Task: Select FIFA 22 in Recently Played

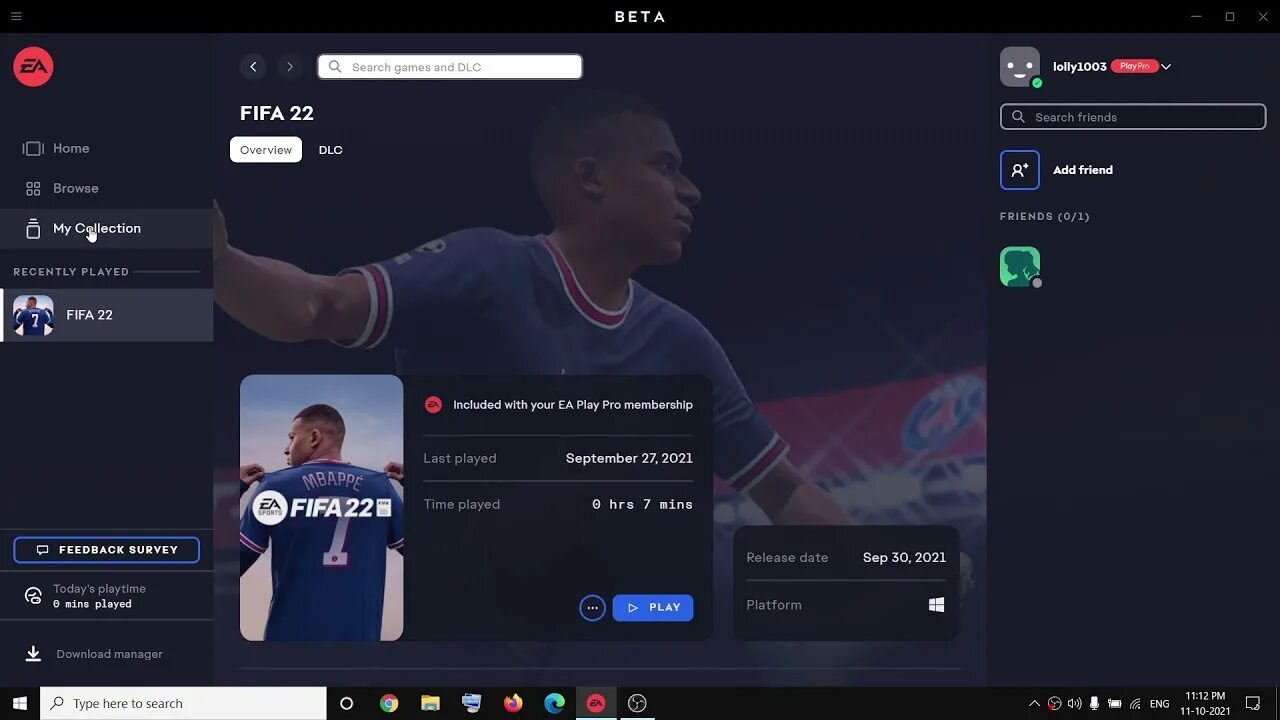Action: [x=106, y=315]
